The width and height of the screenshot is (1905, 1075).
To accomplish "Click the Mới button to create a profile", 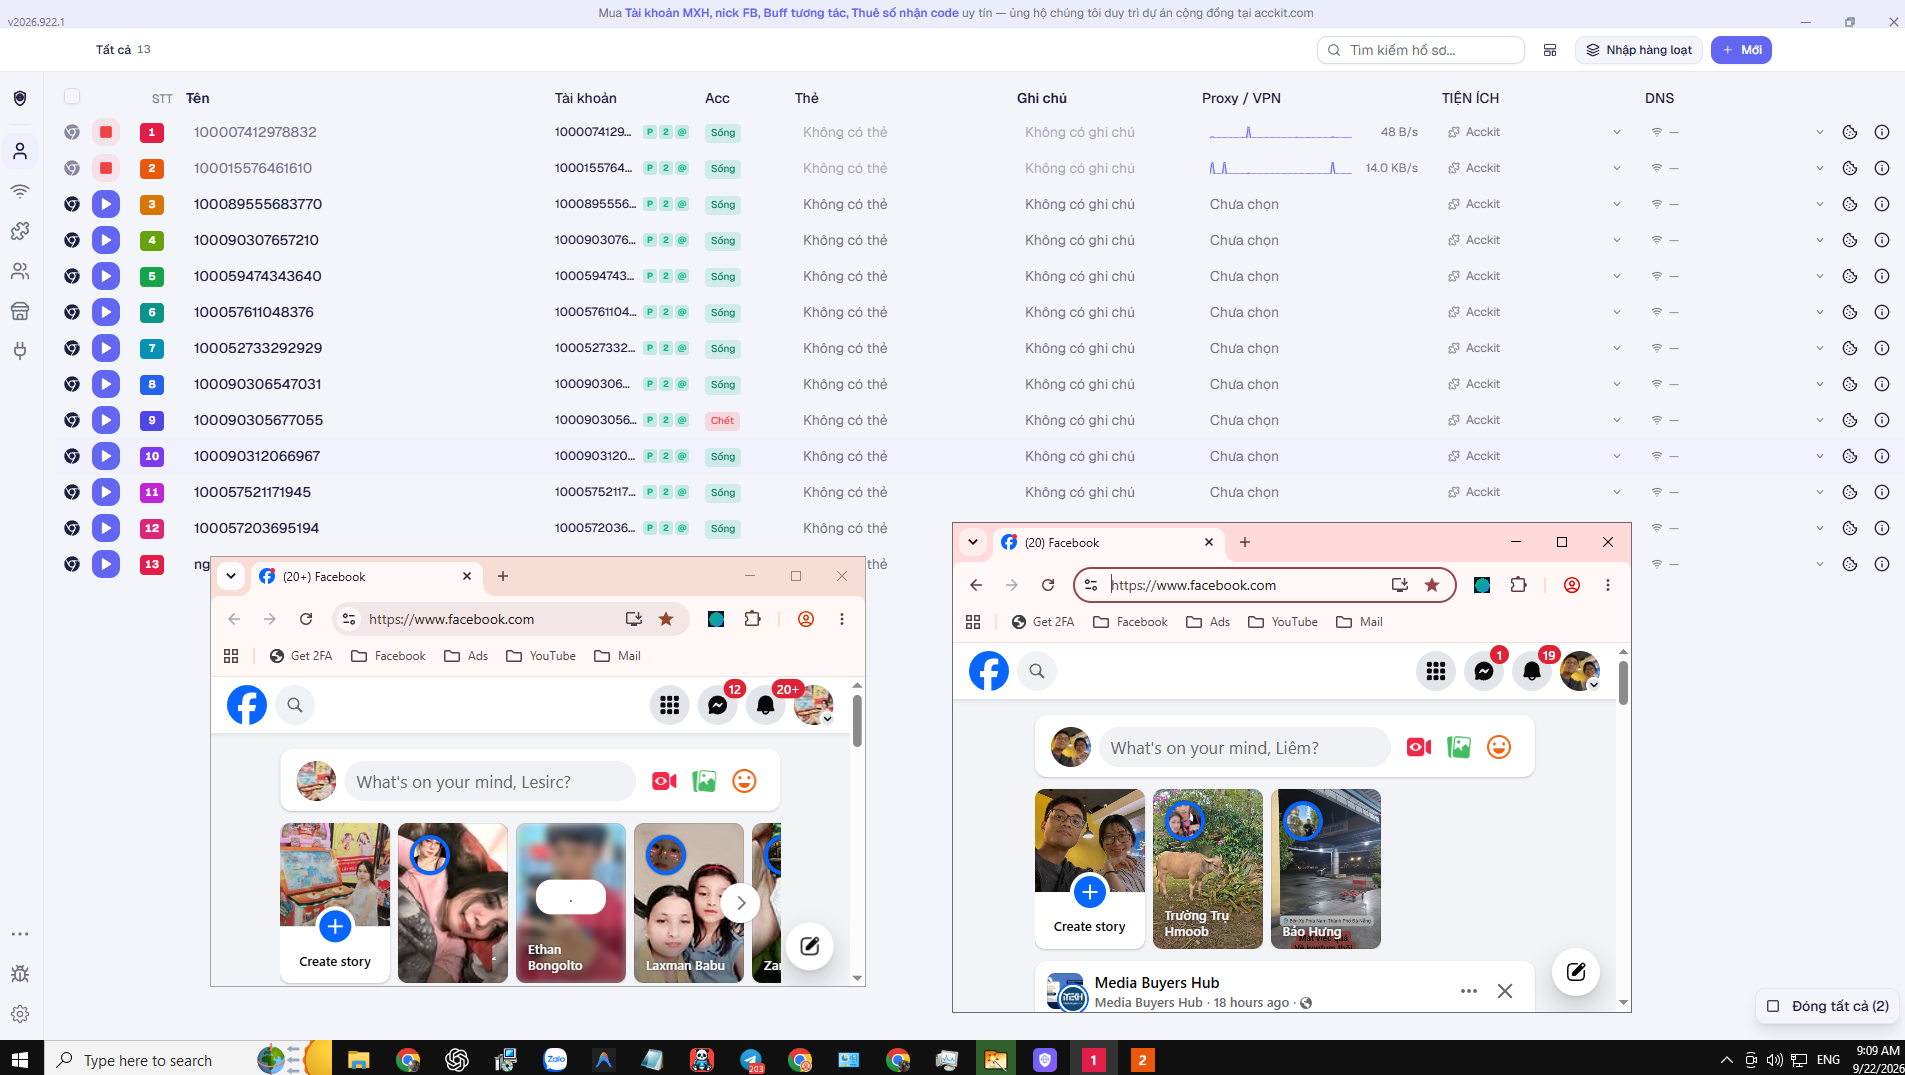I will click(x=1741, y=50).
